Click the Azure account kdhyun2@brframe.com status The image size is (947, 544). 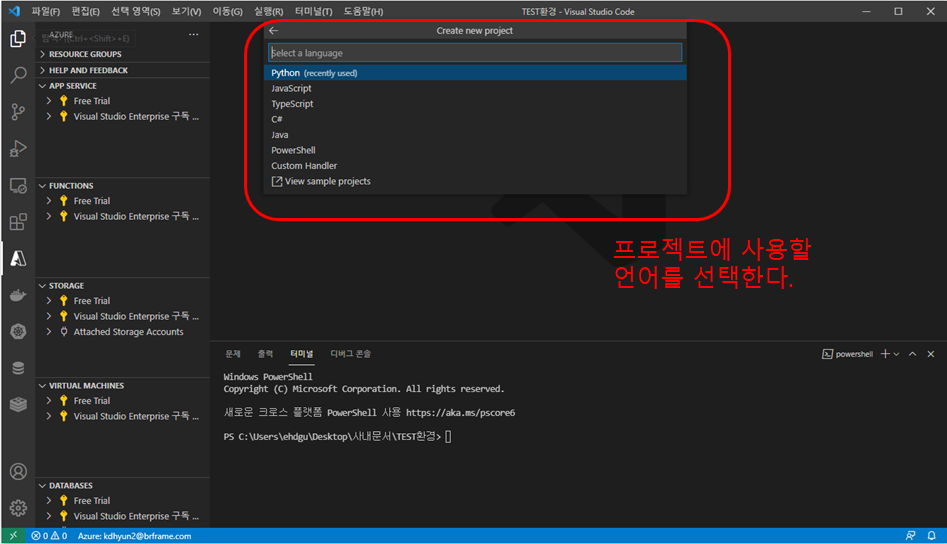point(134,536)
